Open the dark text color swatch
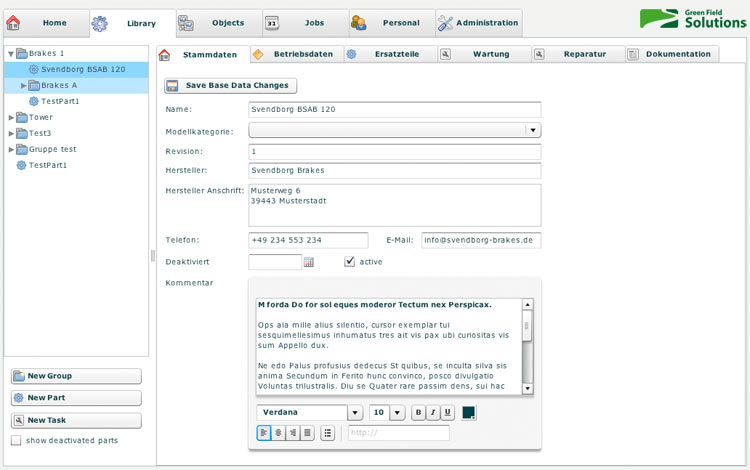750x470 pixels. click(468, 412)
